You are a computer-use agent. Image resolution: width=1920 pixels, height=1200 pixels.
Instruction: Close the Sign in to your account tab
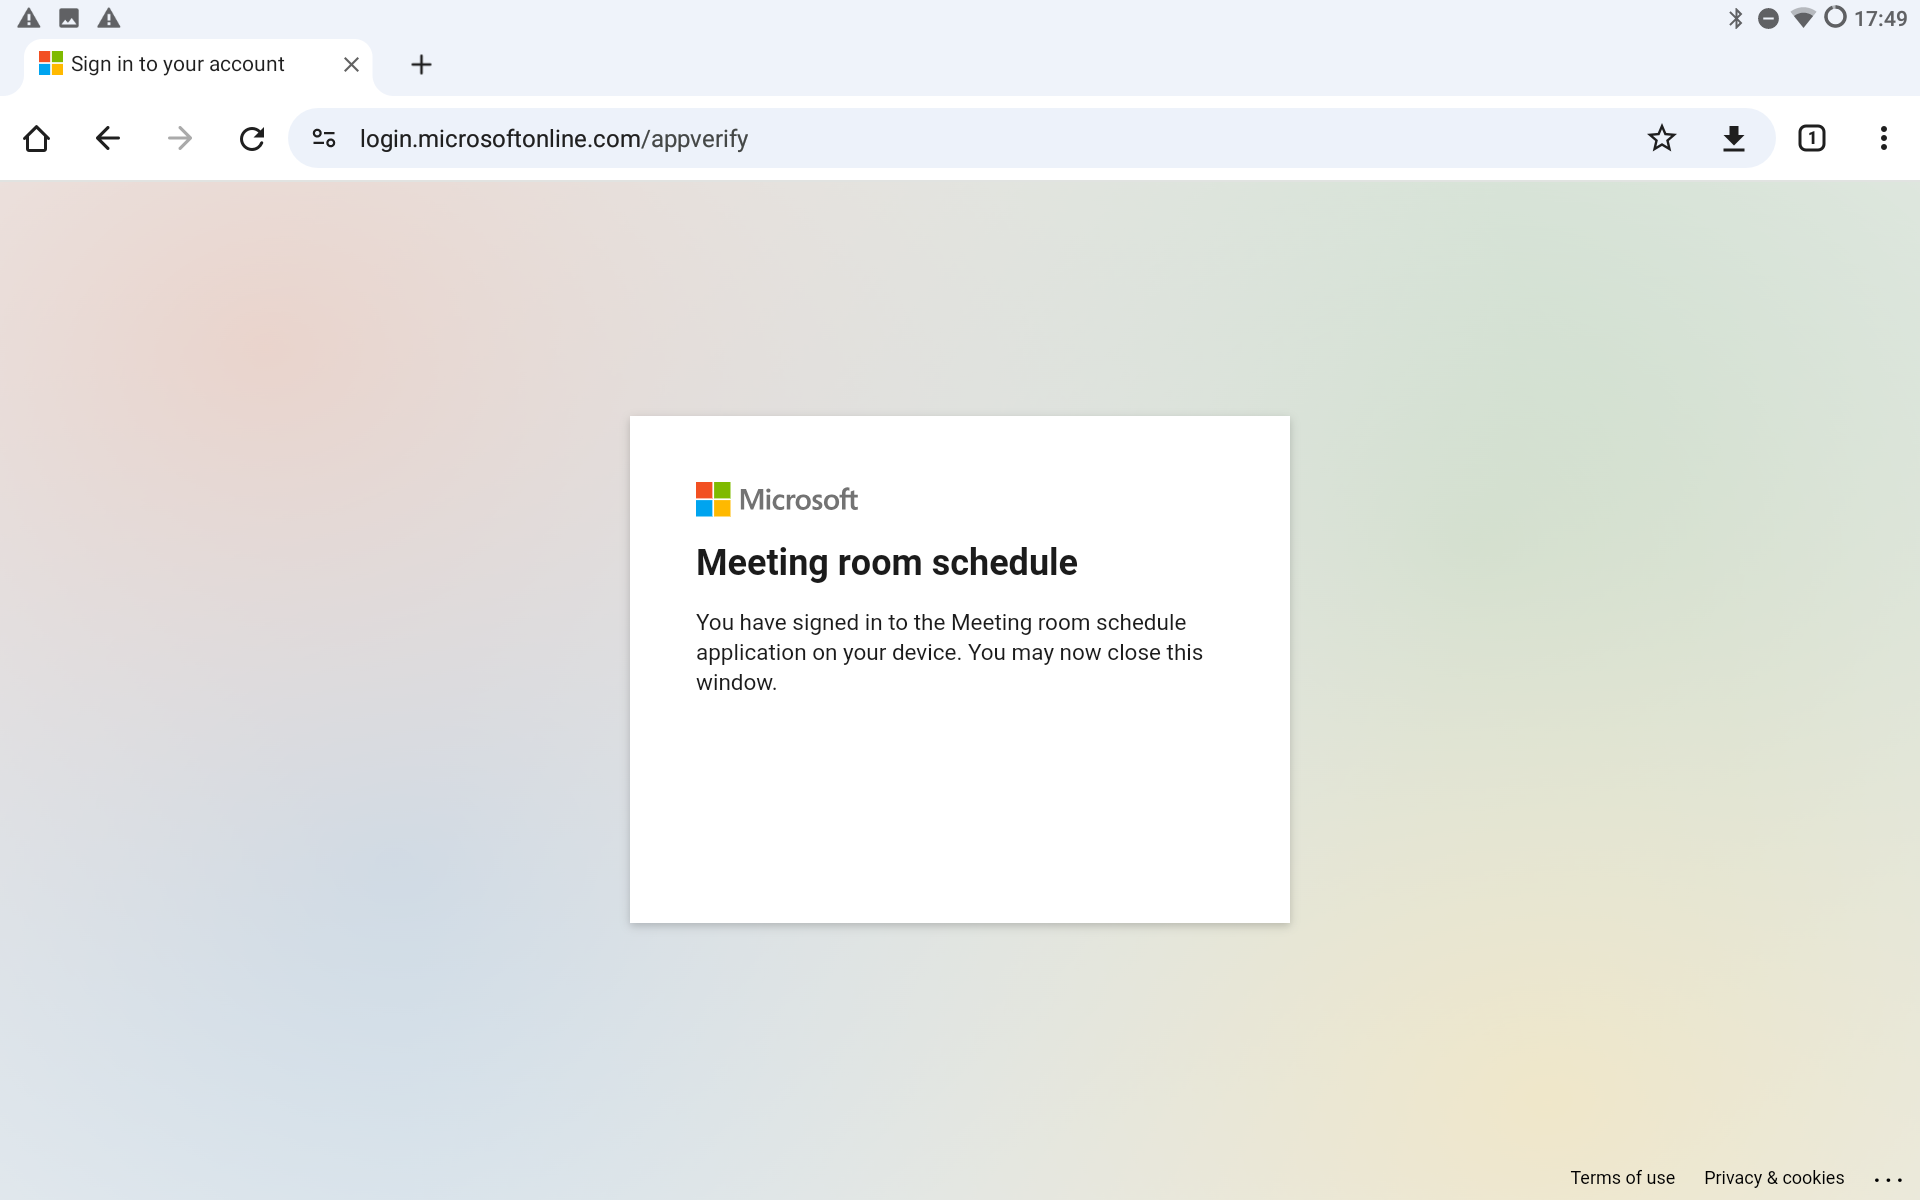pos(351,64)
